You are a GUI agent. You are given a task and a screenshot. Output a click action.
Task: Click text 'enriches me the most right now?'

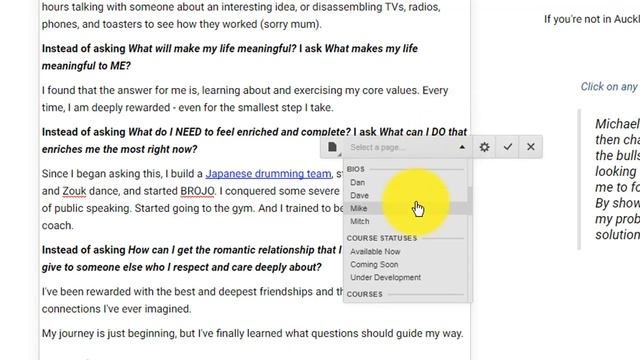119,149
